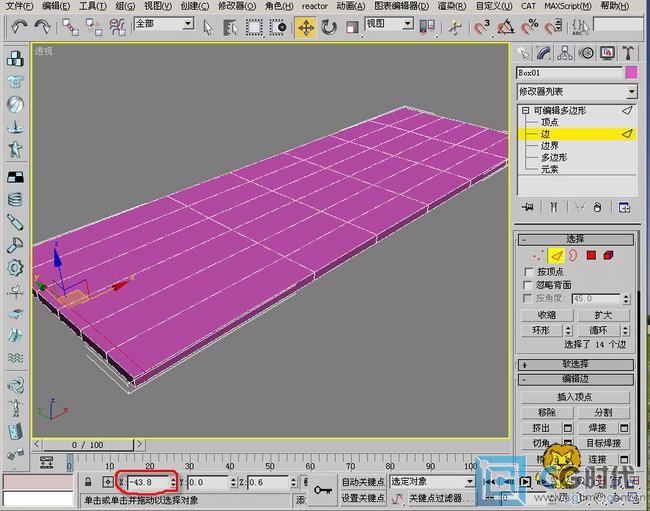Select the Select and Link tool

[70, 27]
